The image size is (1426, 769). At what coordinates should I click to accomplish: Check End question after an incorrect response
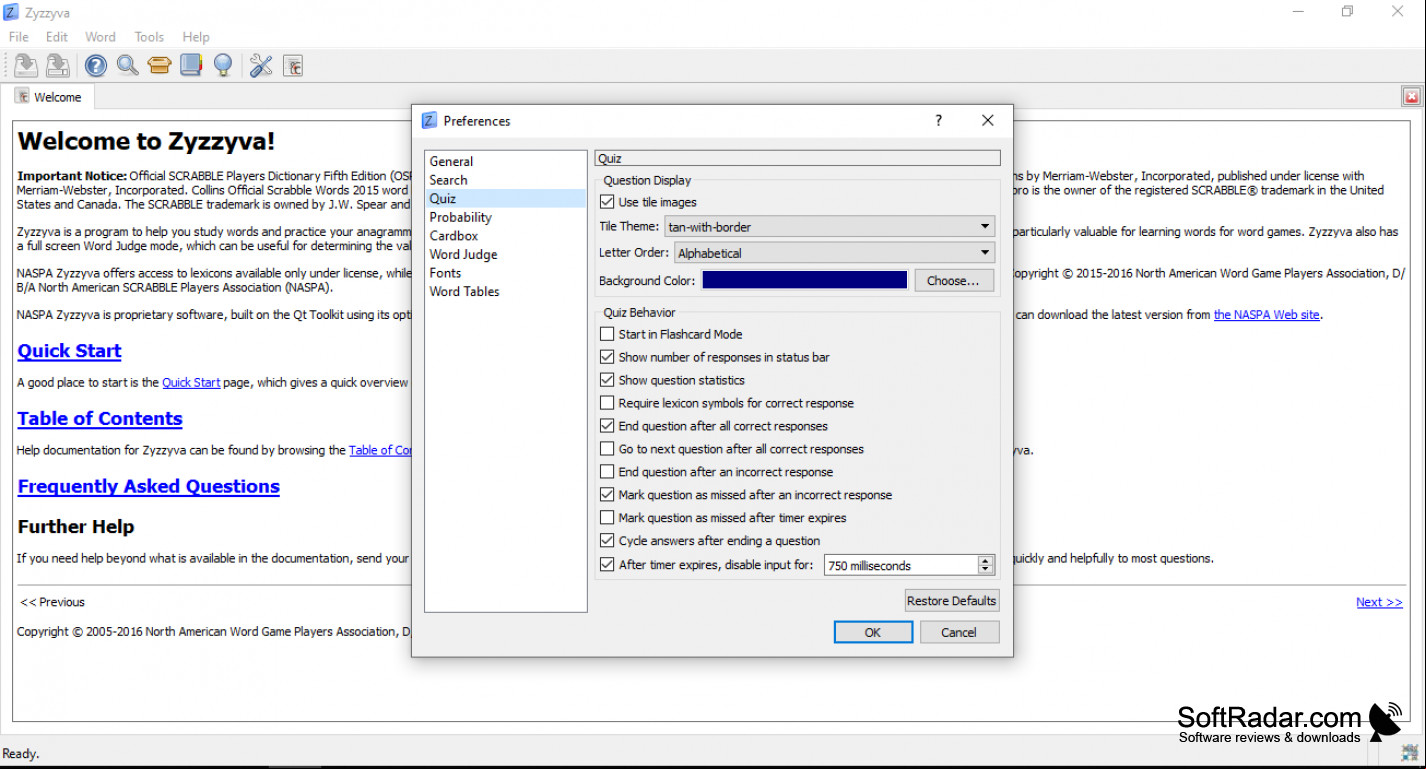607,472
